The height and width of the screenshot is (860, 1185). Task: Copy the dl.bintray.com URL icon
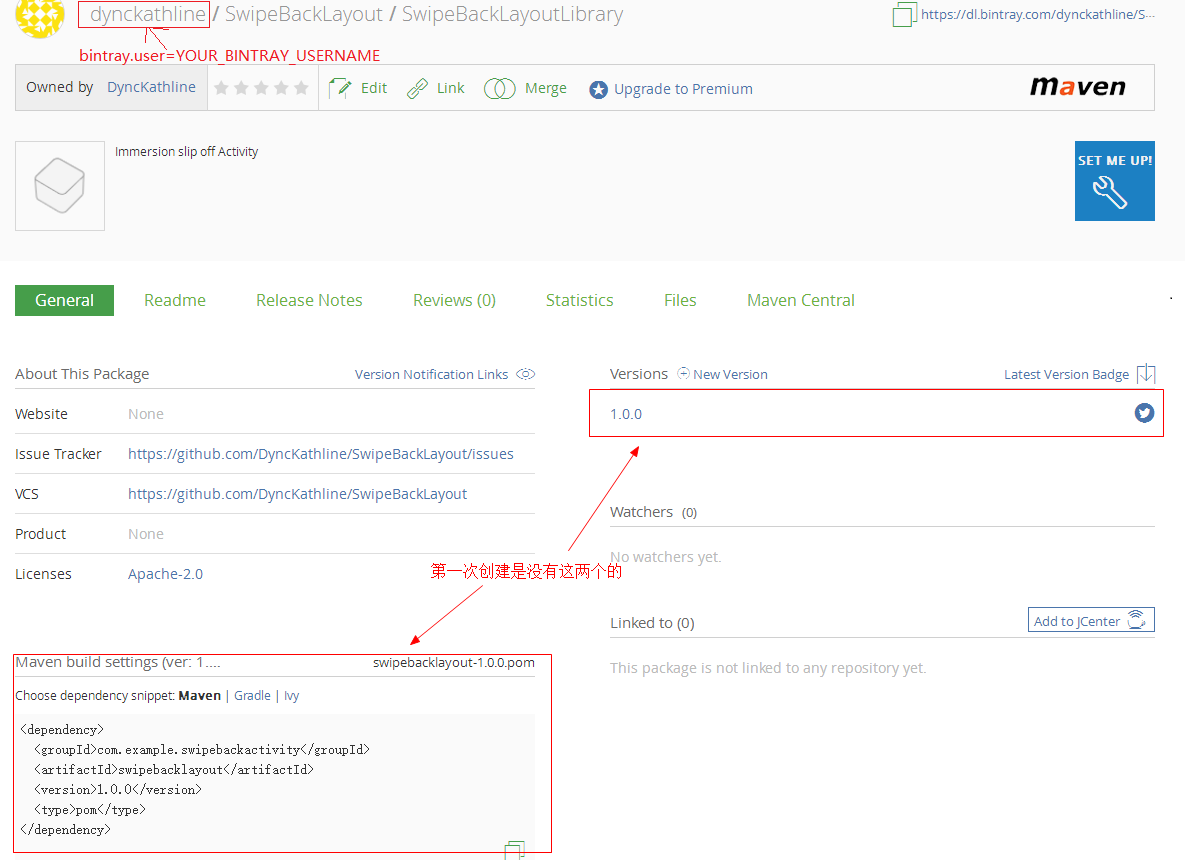tap(904, 14)
